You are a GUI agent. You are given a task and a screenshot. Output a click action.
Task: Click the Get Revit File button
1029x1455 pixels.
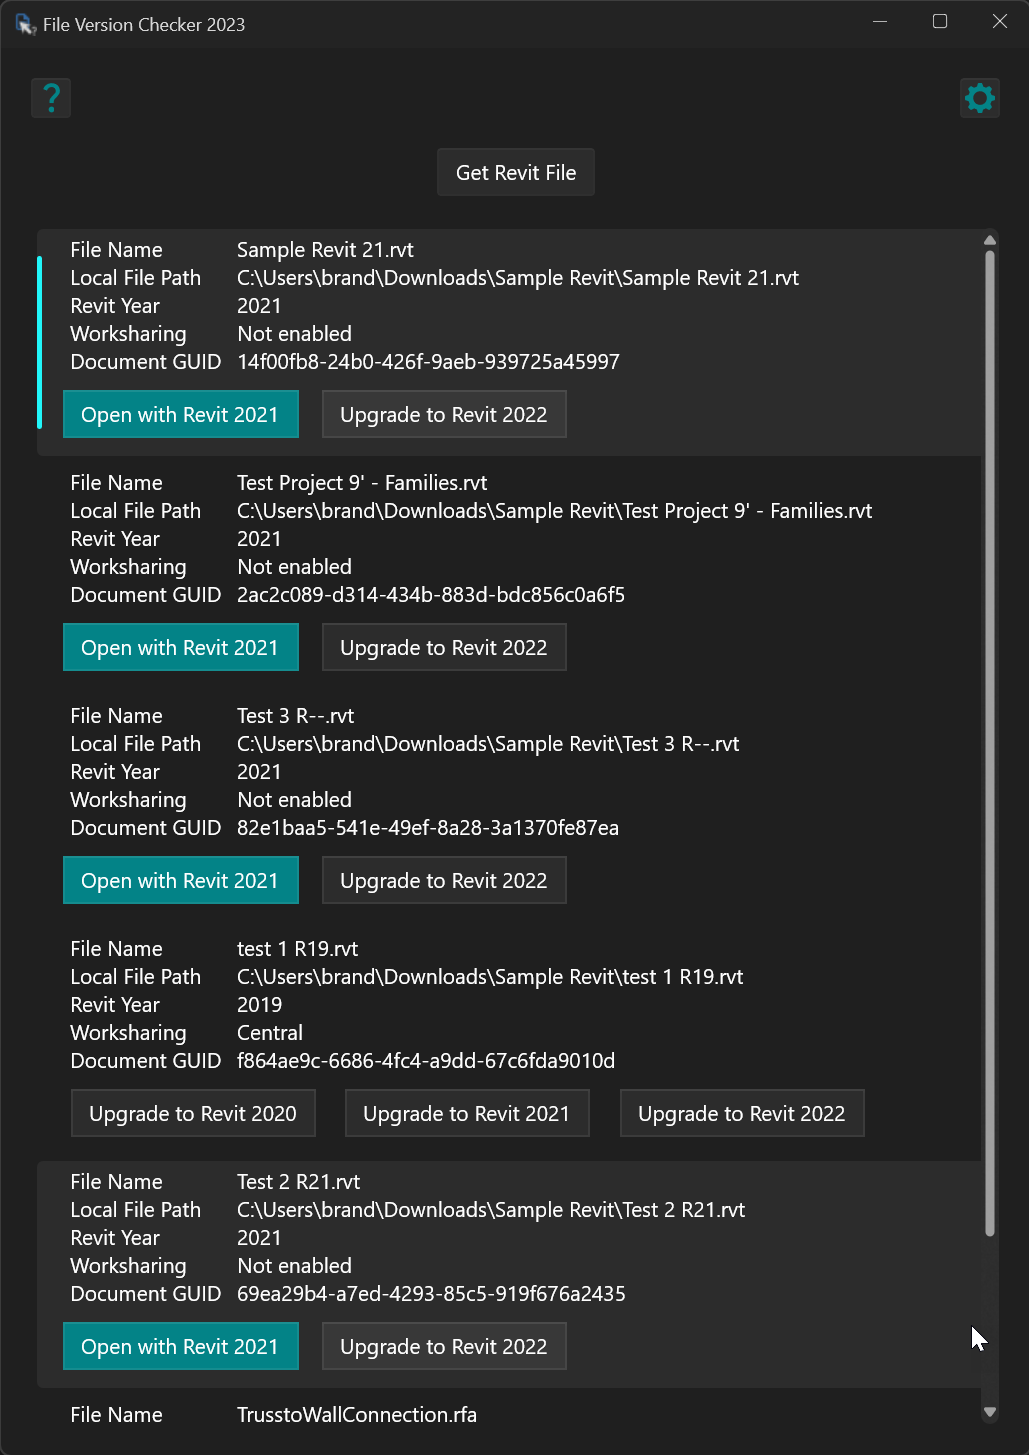click(x=515, y=173)
